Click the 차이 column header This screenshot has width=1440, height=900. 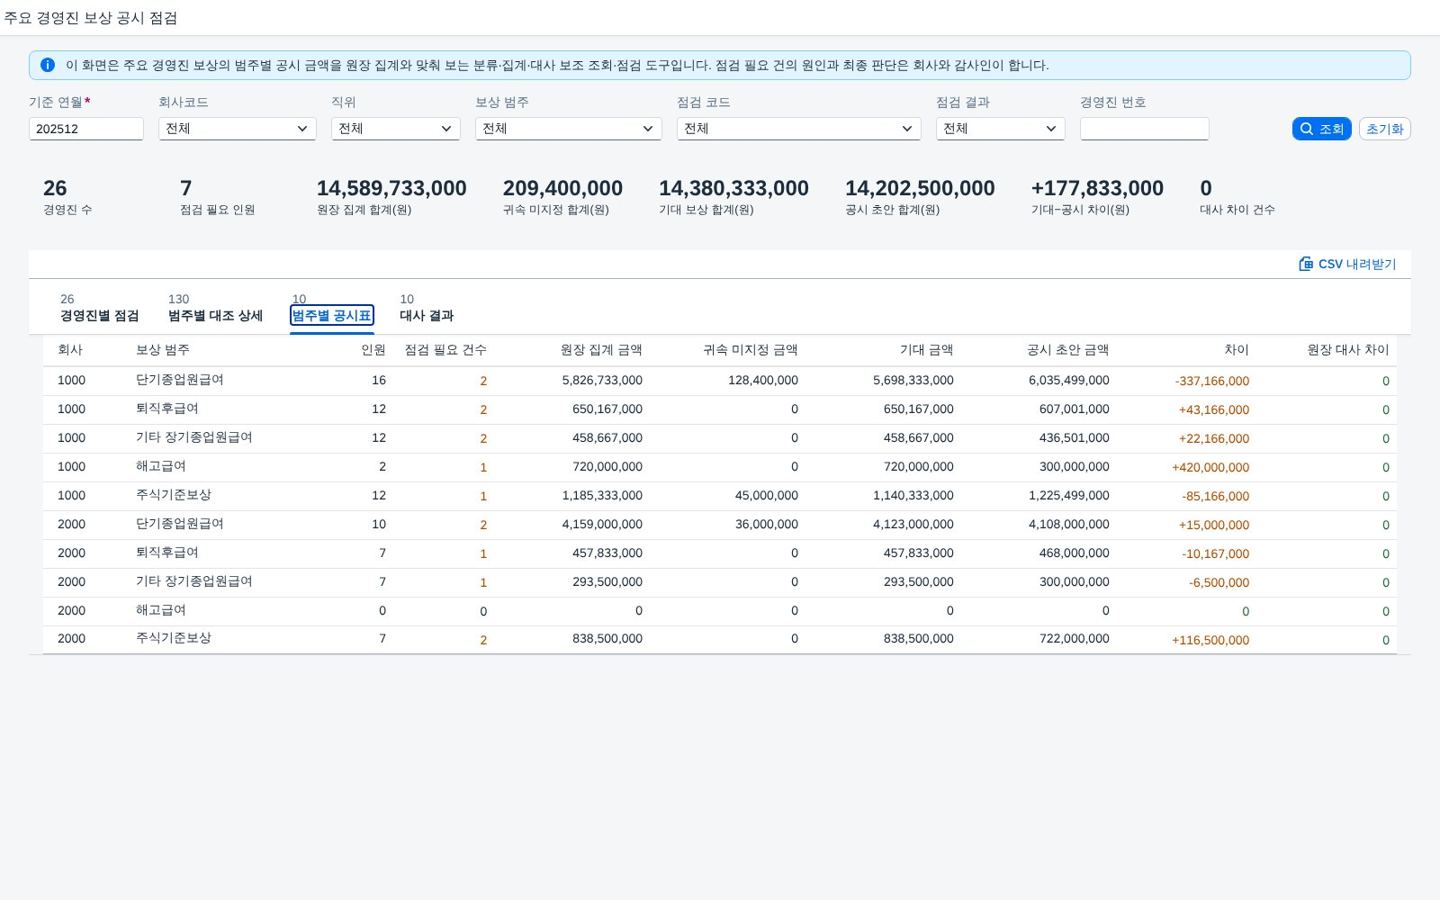(1237, 350)
